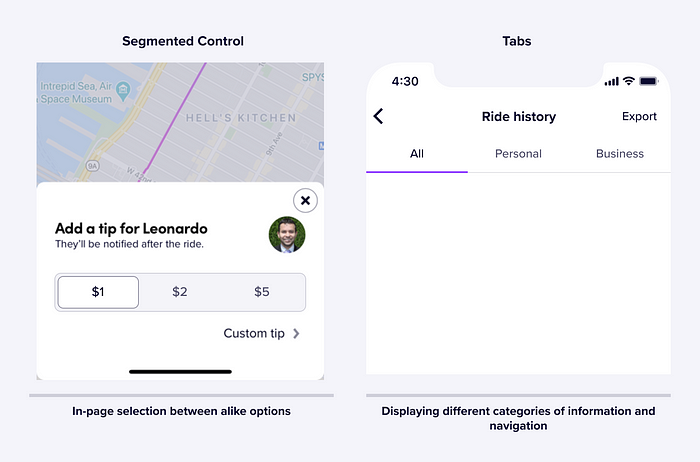Click the purple route line on map
The height and width of the screenshot is (462, 700).
pos(174,122)
